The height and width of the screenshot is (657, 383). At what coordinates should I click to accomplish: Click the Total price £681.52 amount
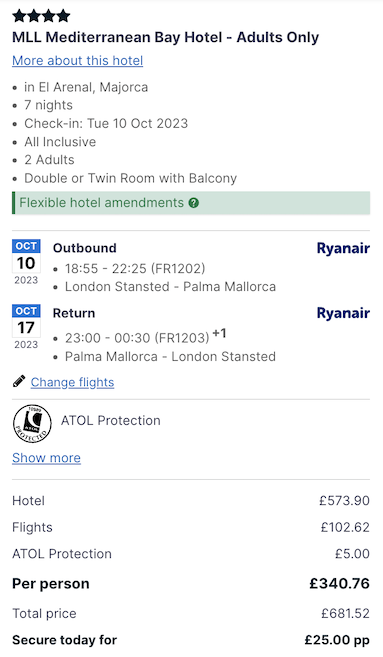coord(345,613)
